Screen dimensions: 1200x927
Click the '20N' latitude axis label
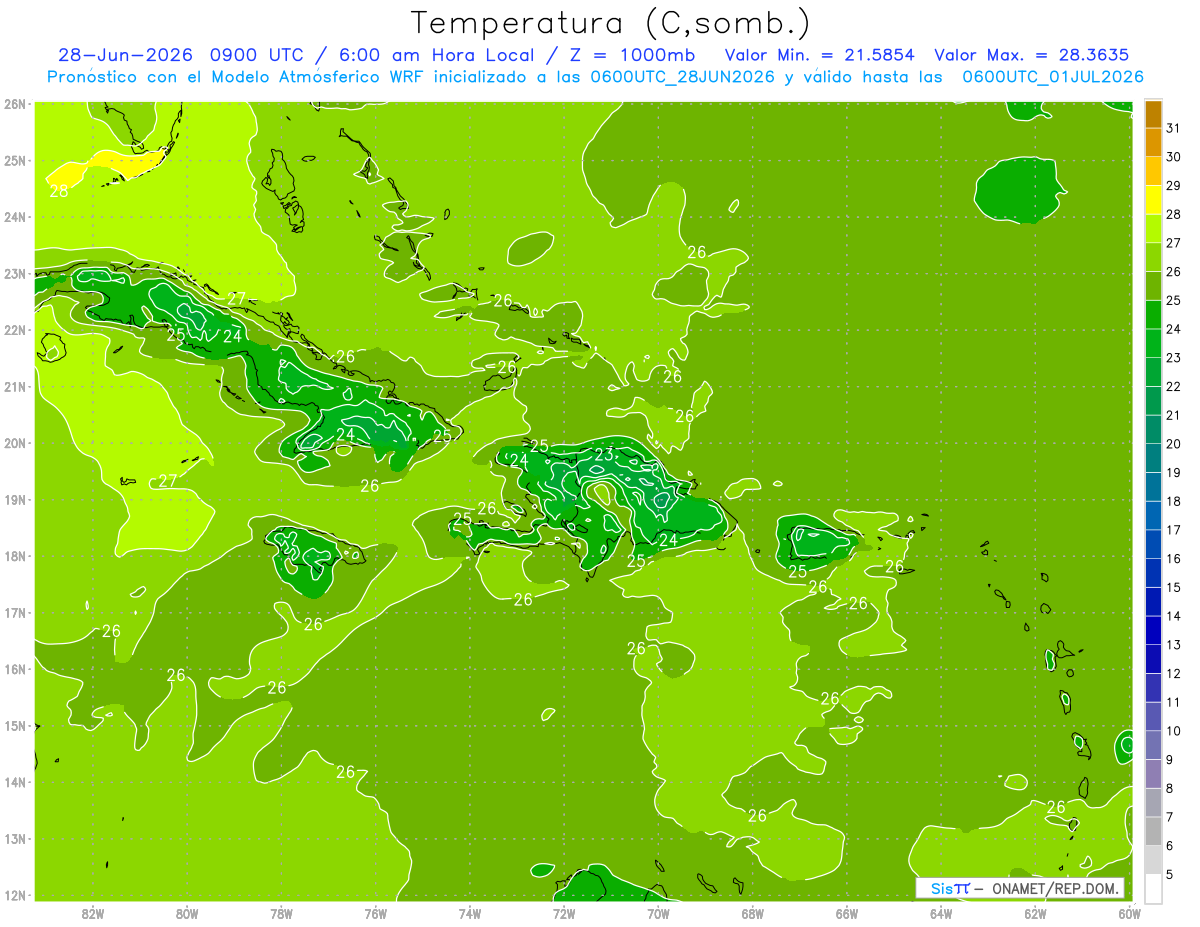tap(16, 443)
